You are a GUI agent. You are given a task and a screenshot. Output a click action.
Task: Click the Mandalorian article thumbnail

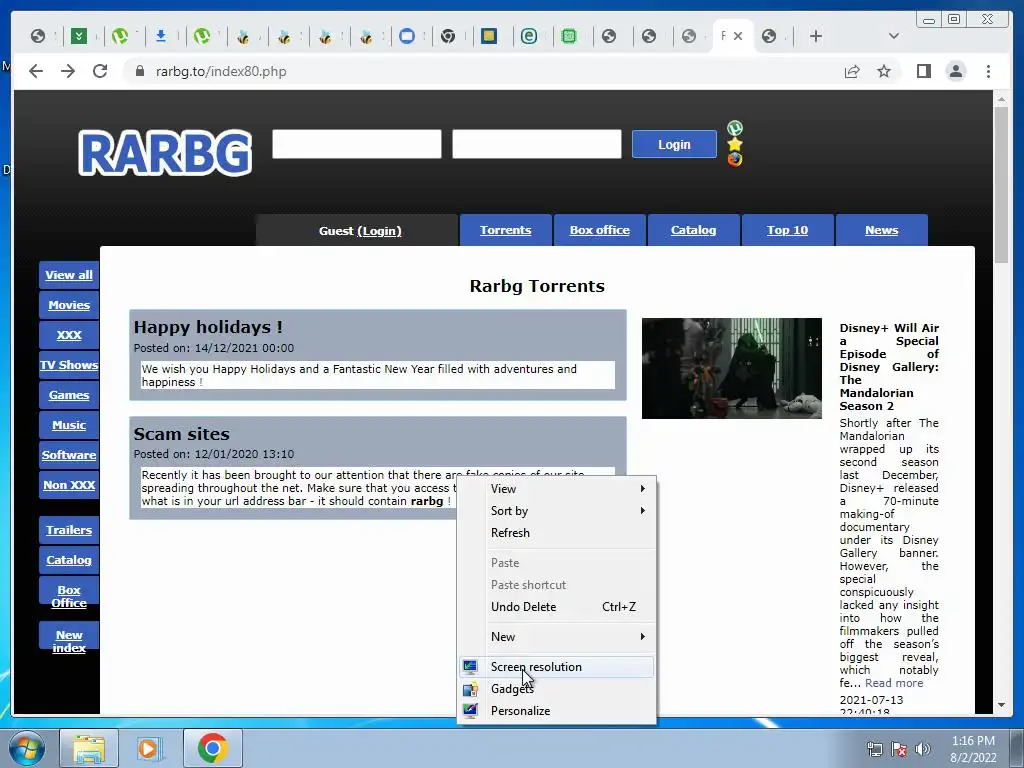click(x=731, y=368)
